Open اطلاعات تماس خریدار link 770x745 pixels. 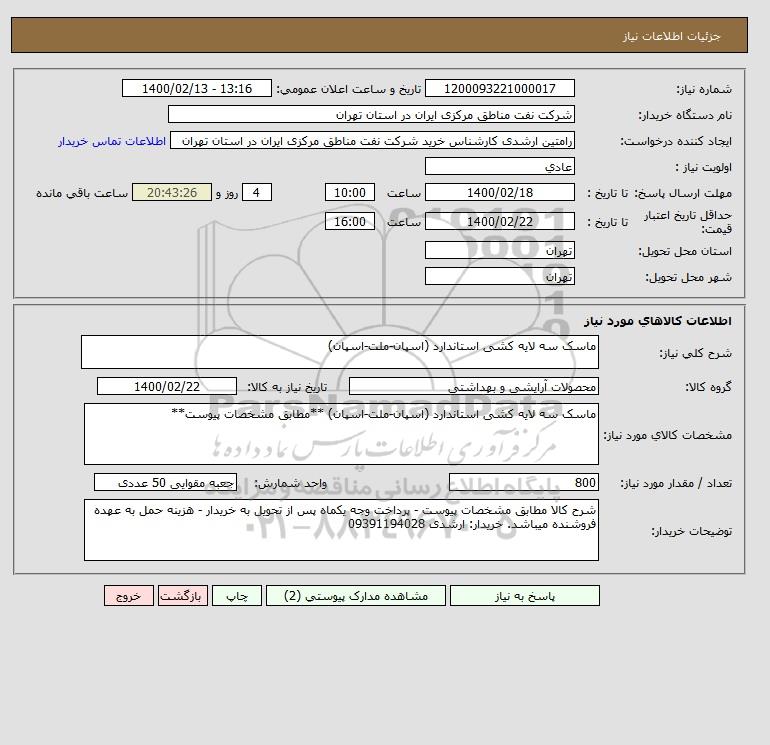tap(112, 141)
